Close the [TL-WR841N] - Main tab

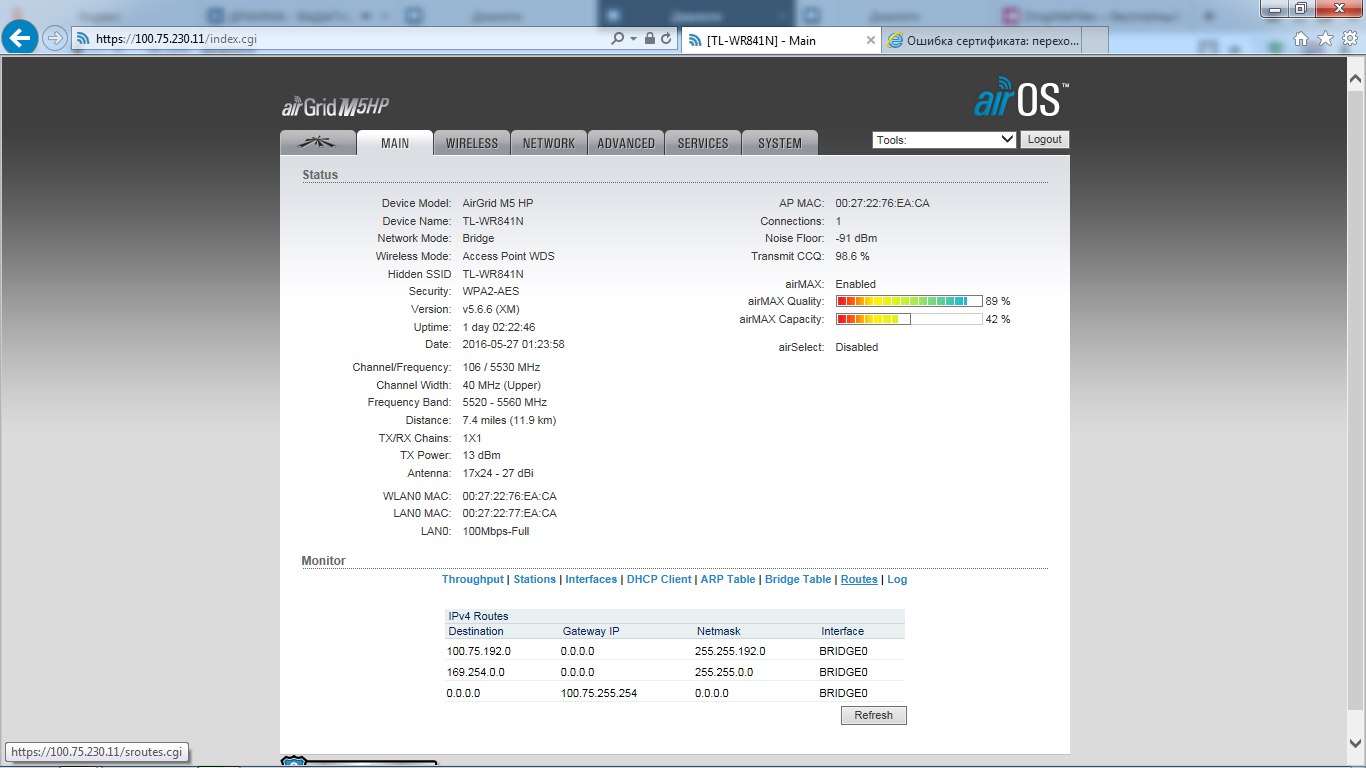point(870,41)
